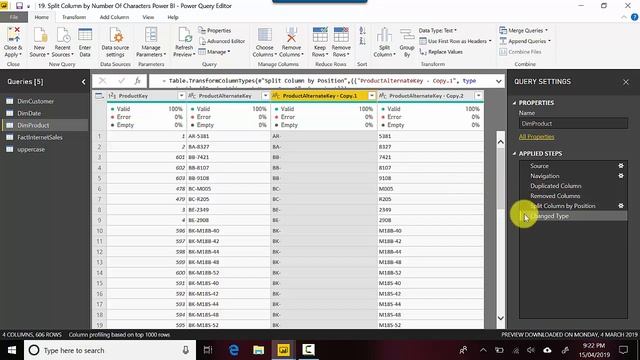Click the query Name input field
640x360 pixels.
573,123
